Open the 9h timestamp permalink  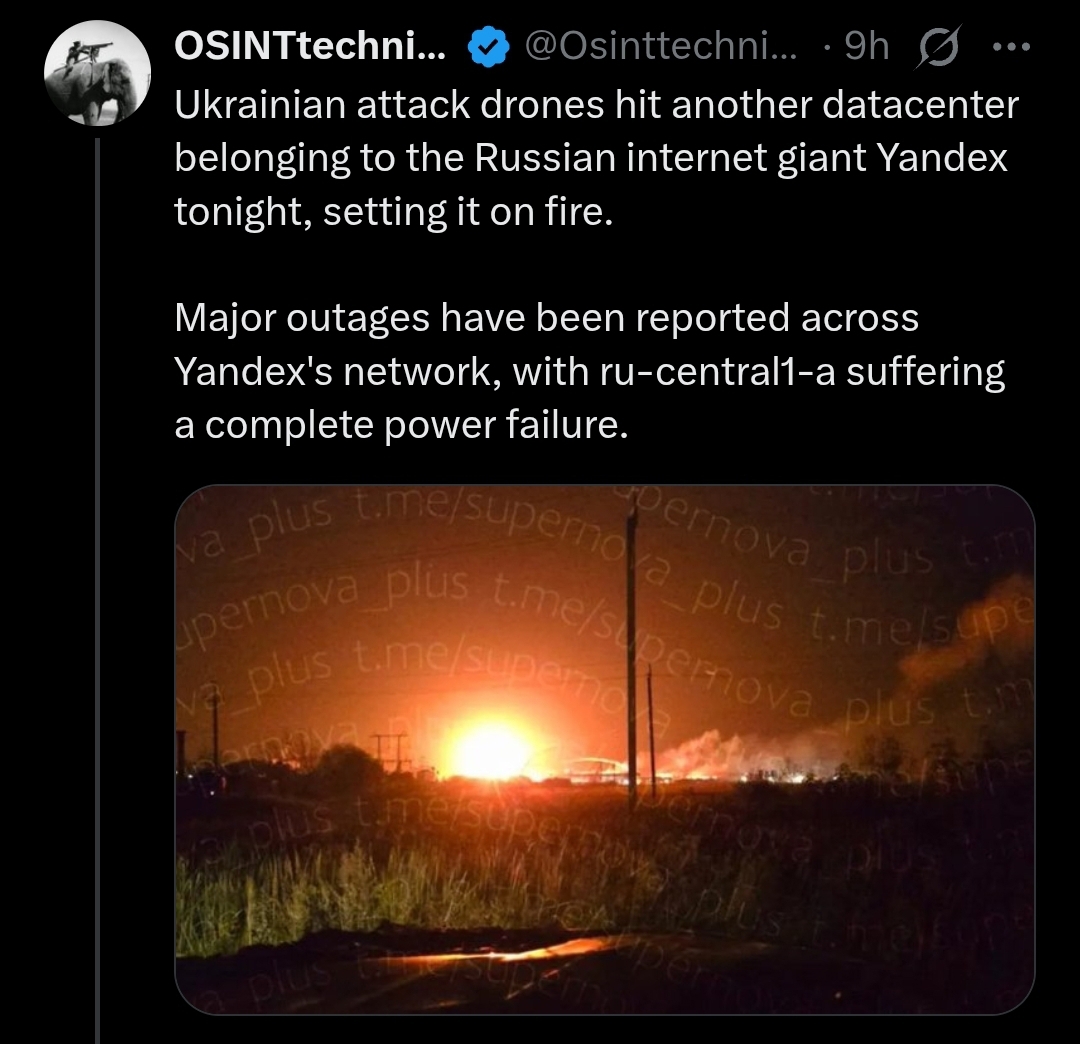click(x=867, y=46)
